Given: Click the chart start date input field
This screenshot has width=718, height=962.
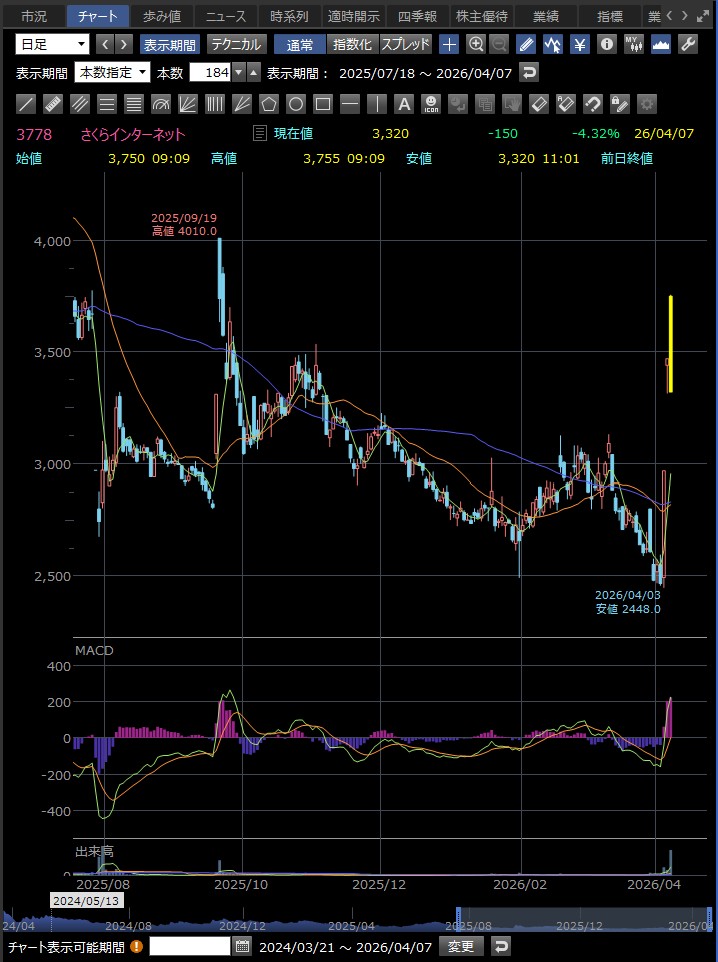Looking at the screenshot, I should pos(189,946).
